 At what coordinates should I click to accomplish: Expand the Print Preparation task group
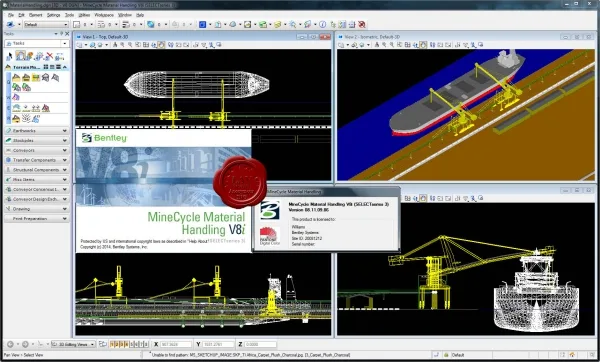click(x=36, y=219)
